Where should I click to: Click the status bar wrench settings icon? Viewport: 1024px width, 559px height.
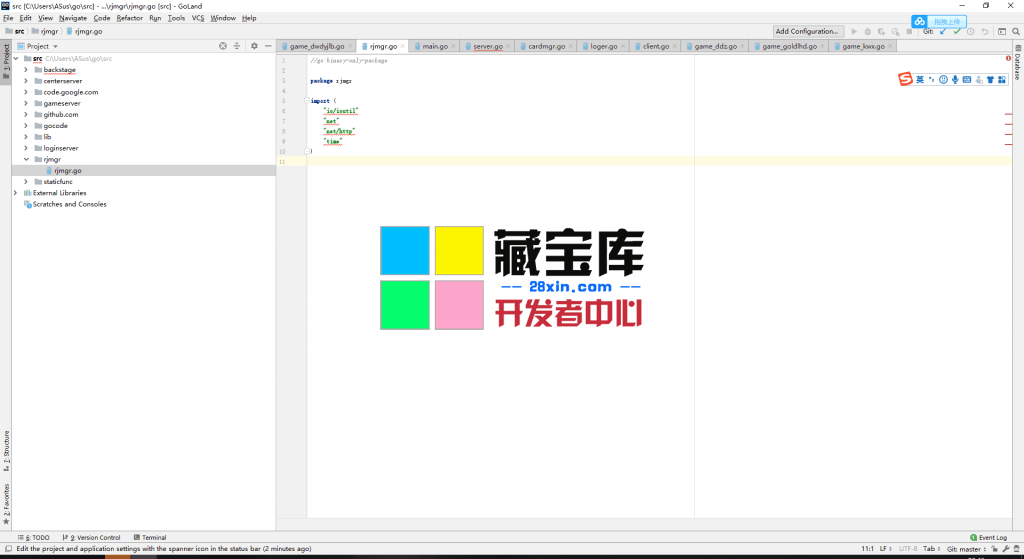[1006, 549]
